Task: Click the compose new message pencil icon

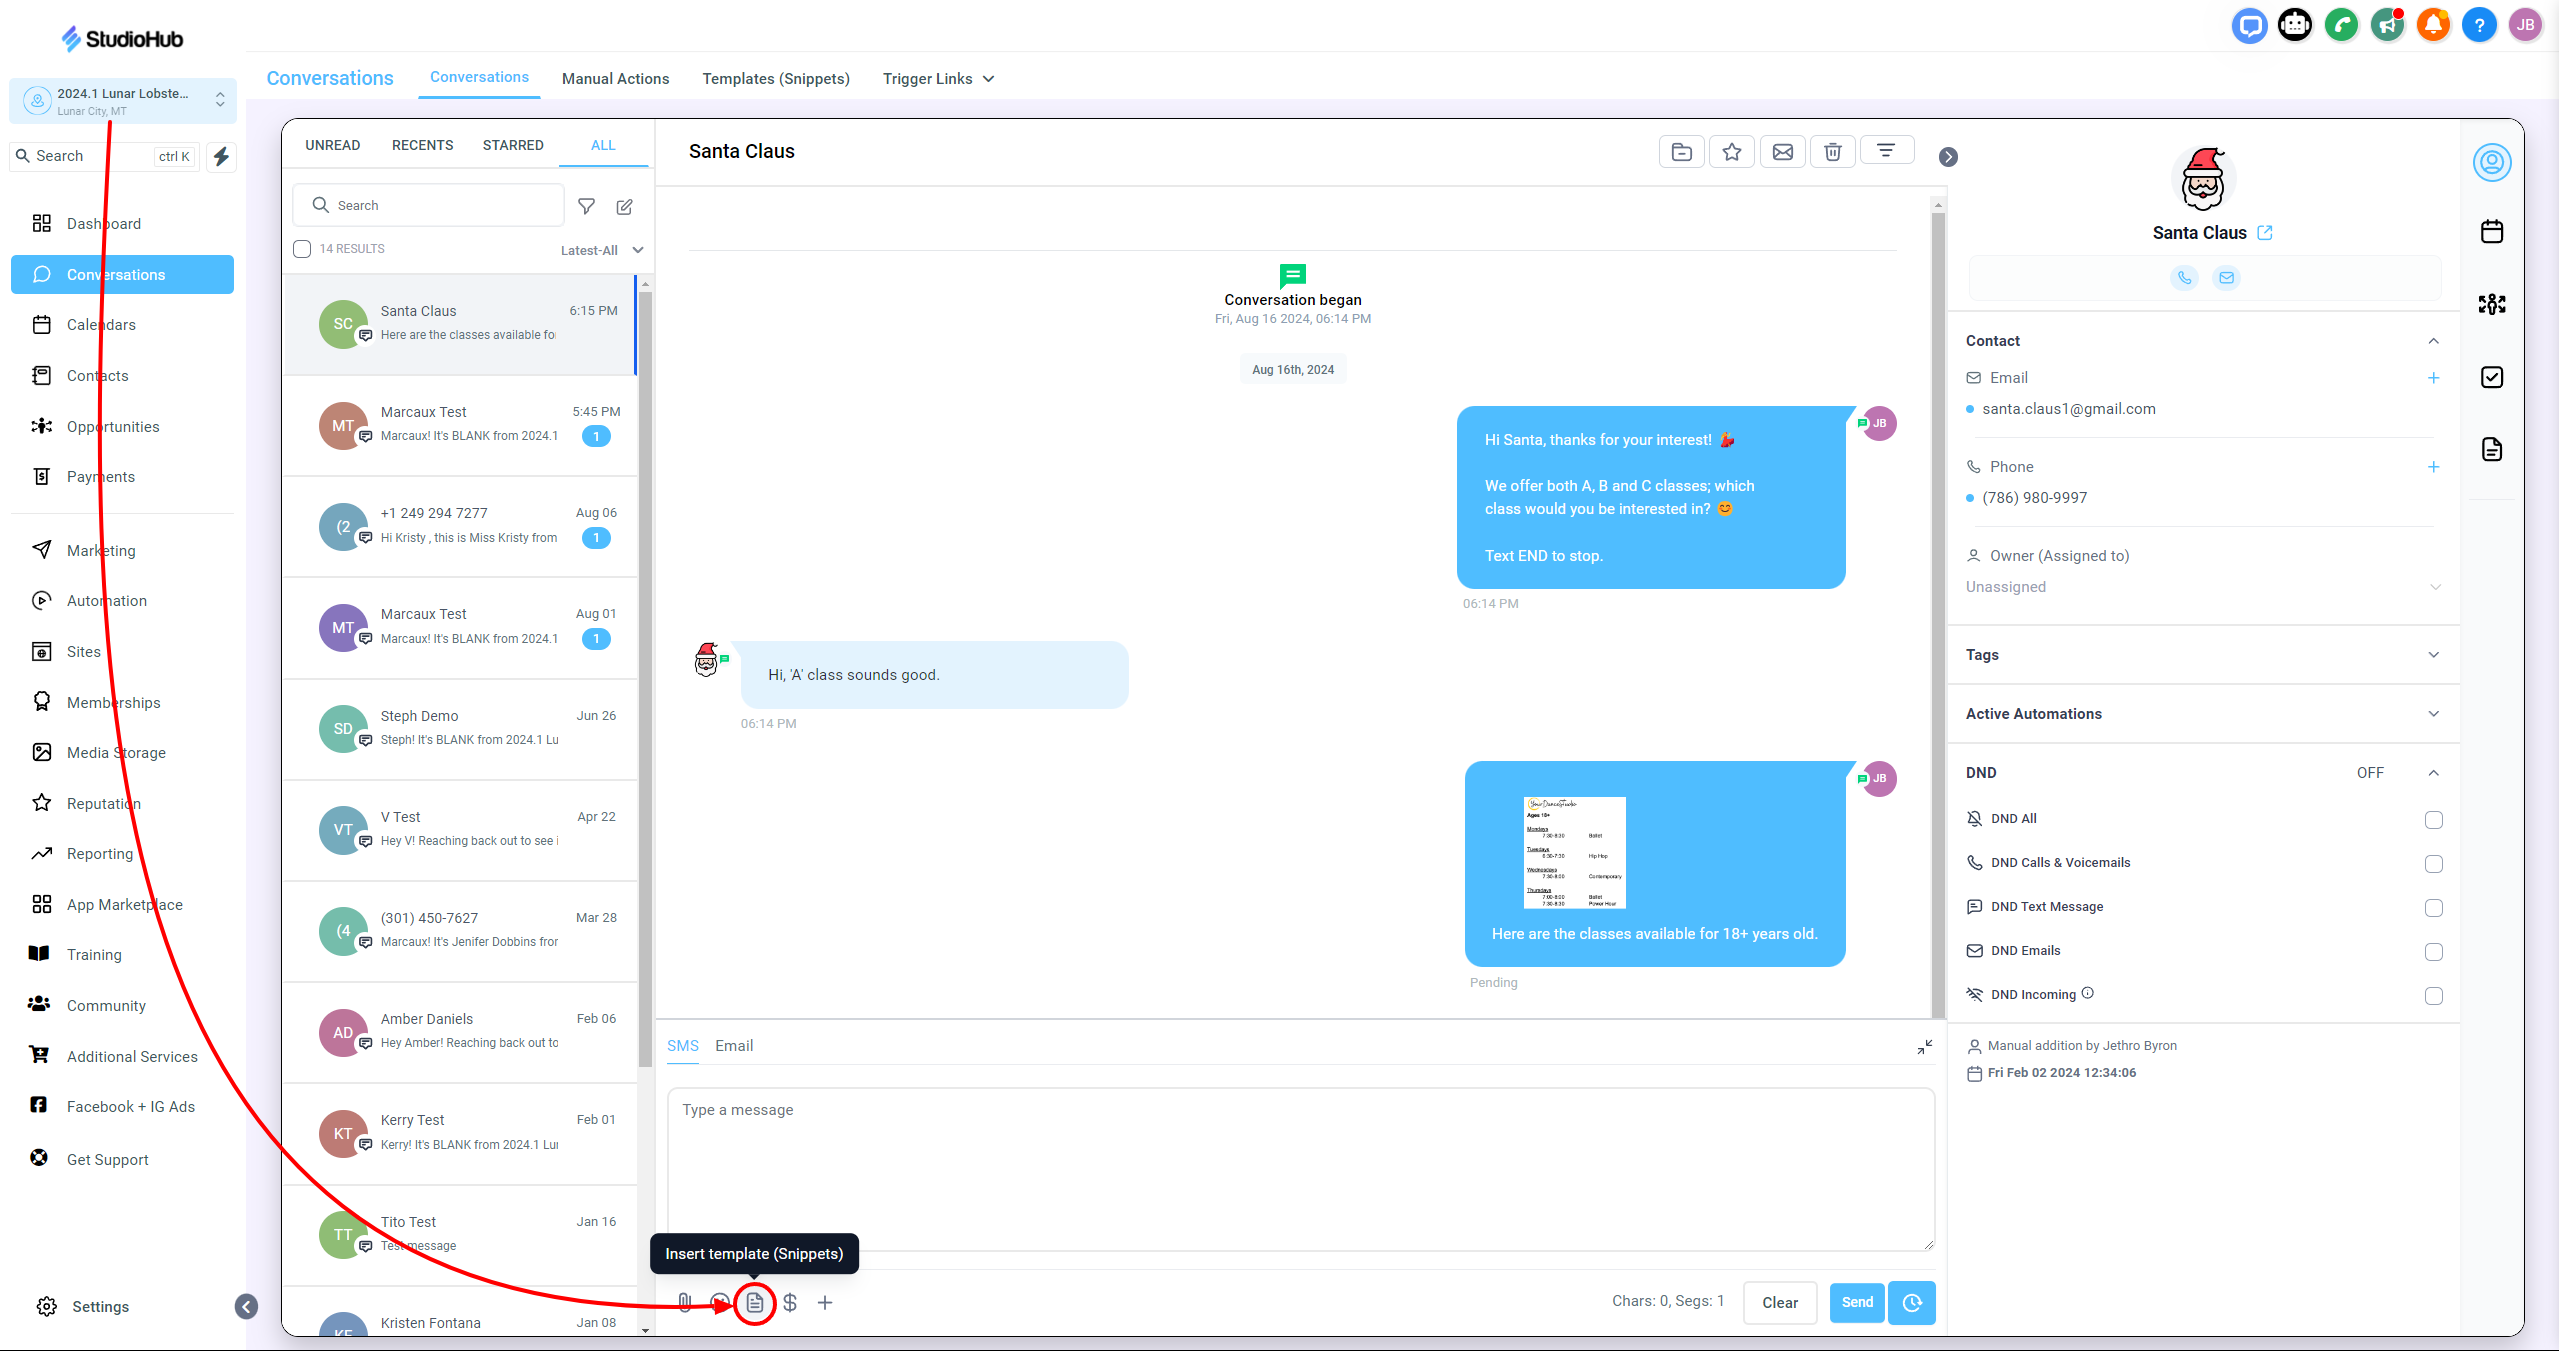Action: click(x=625, y=207)
